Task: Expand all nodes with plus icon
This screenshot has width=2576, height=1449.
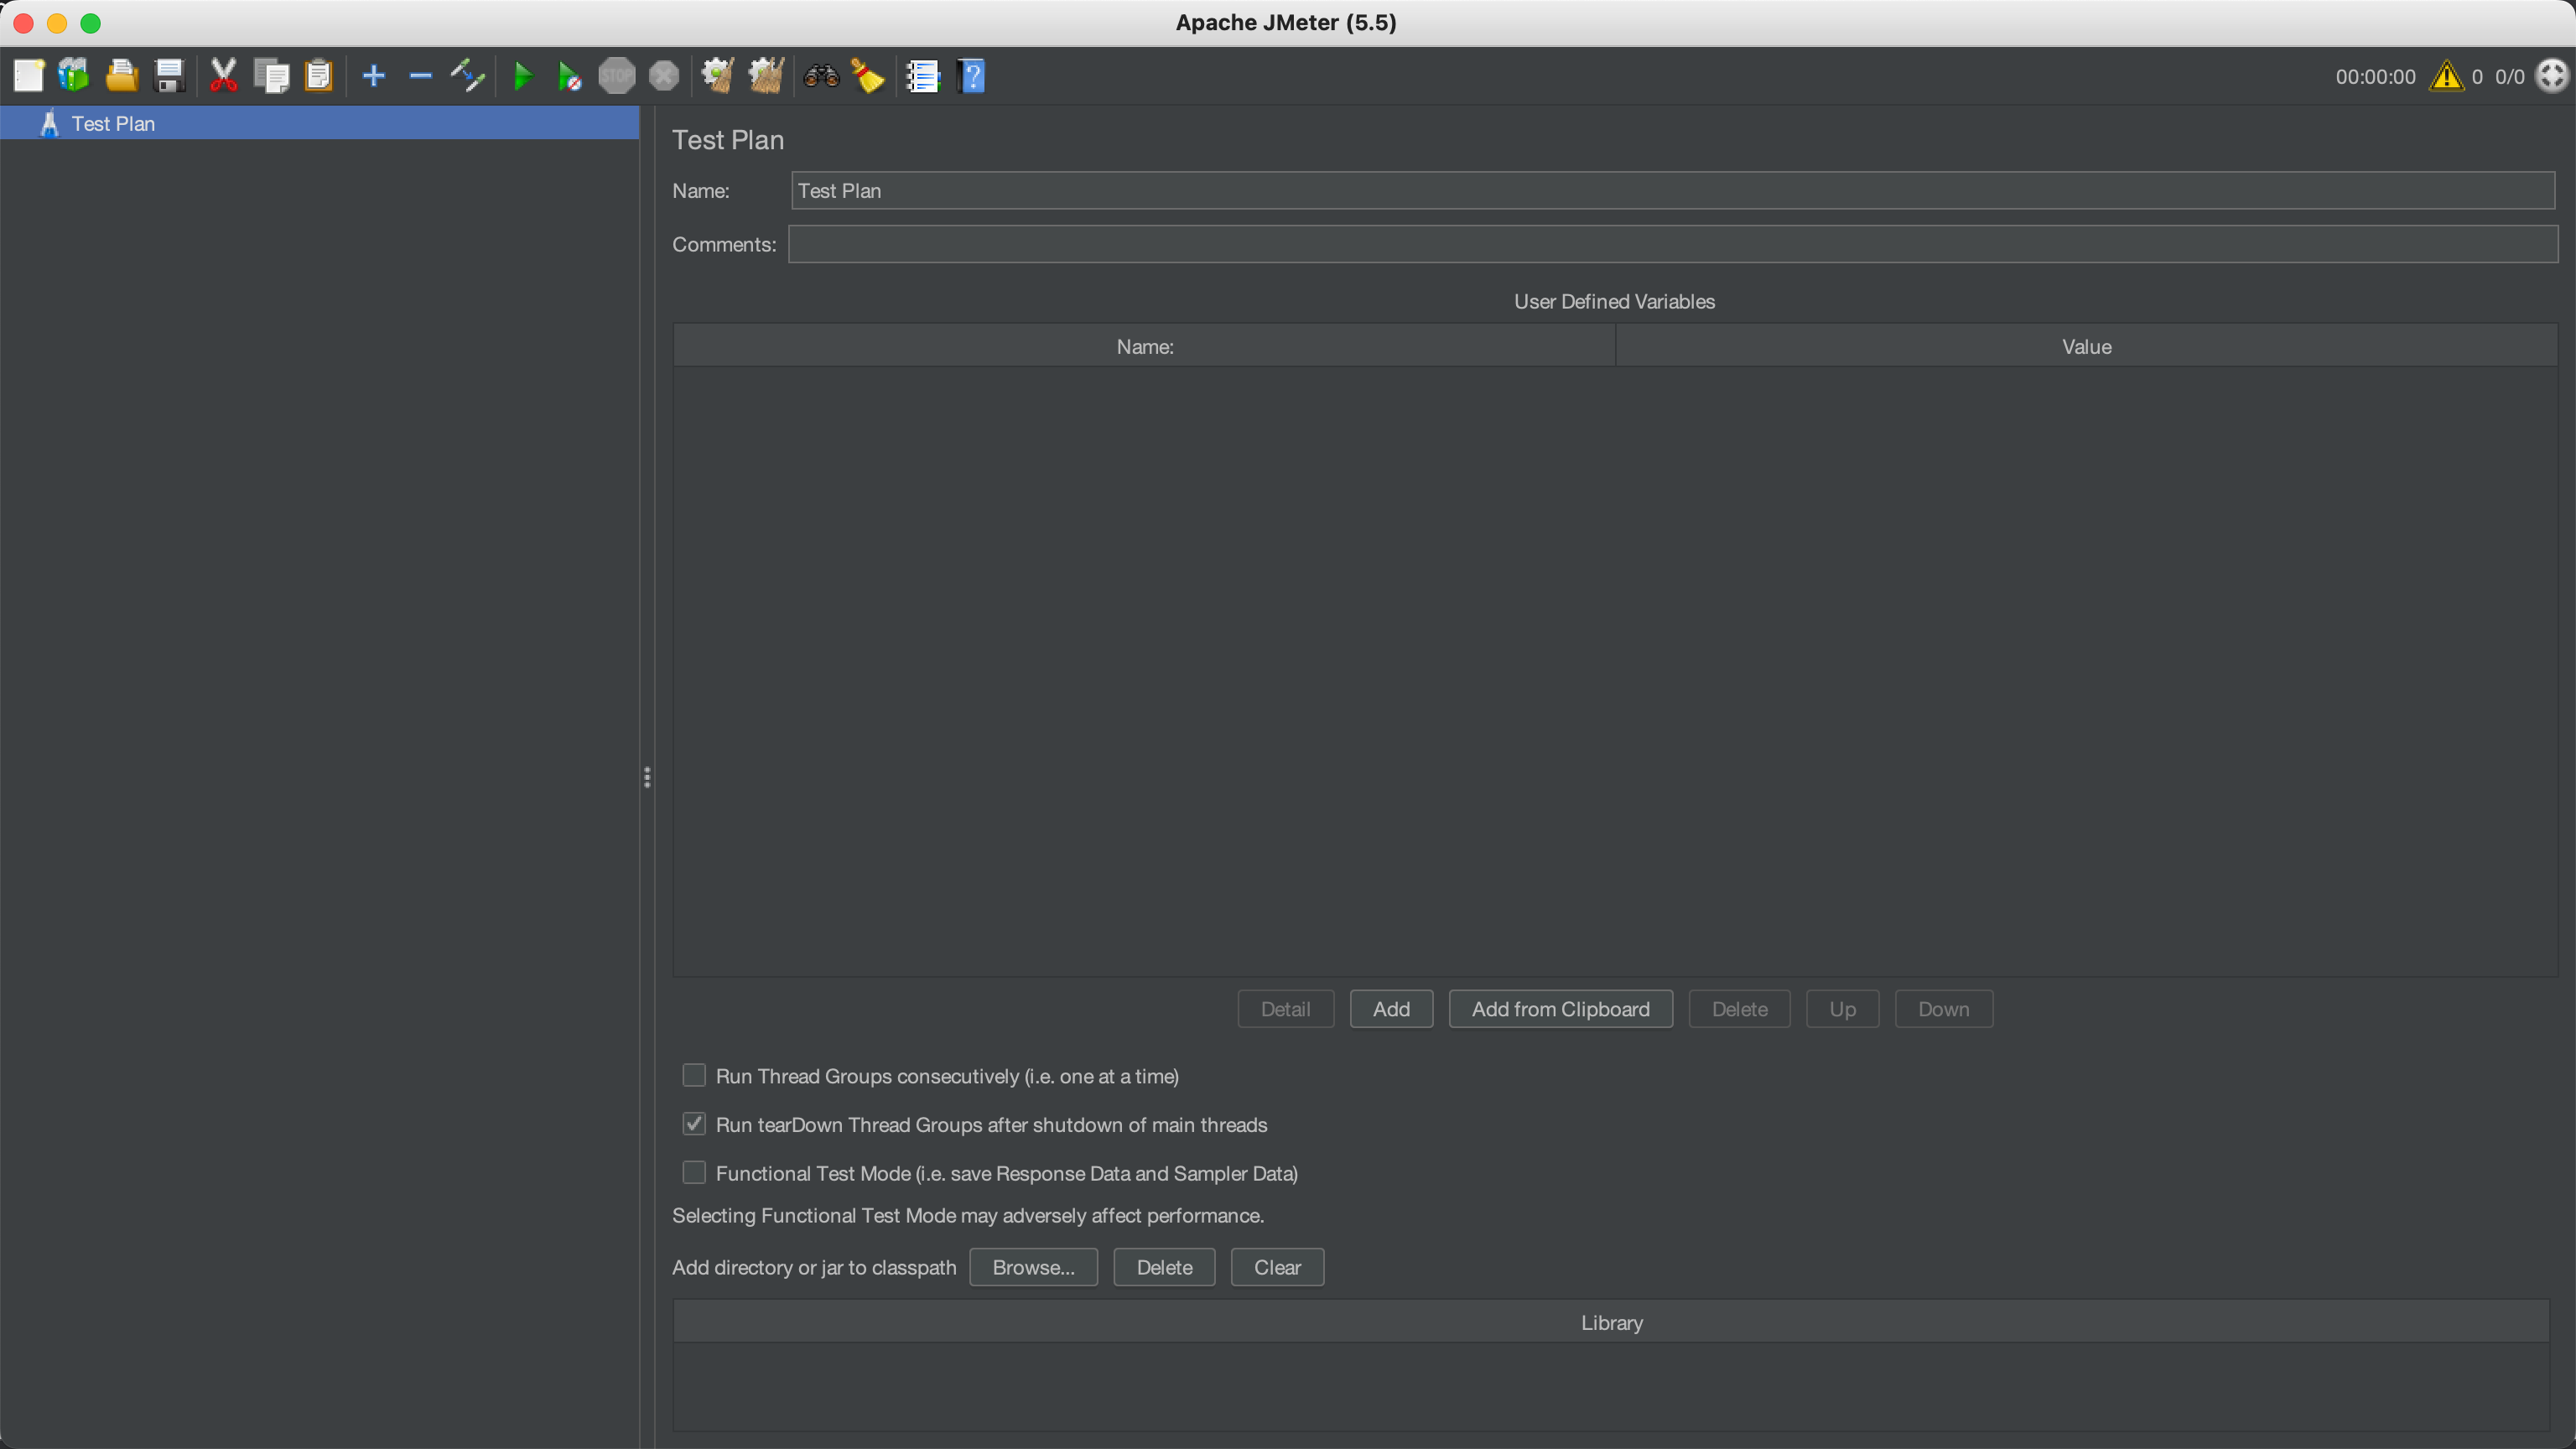Action: point(374,76)
